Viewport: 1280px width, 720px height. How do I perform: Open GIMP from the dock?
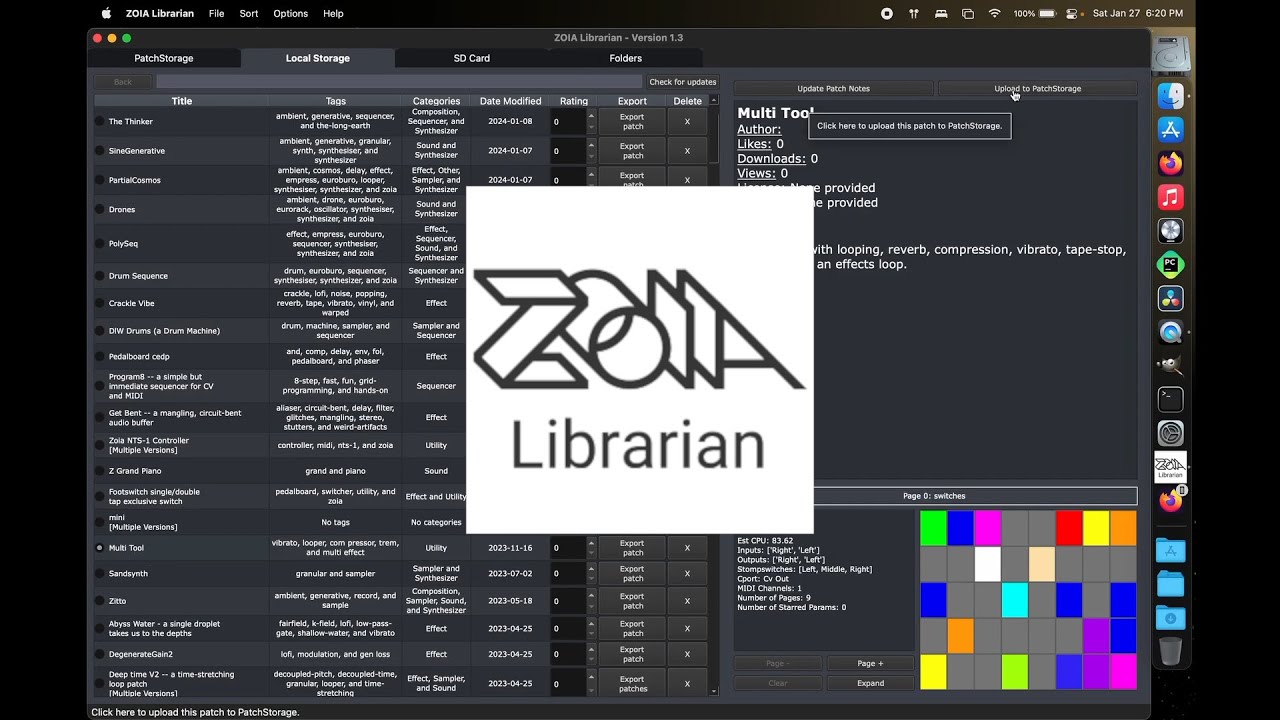(1170, 366)
